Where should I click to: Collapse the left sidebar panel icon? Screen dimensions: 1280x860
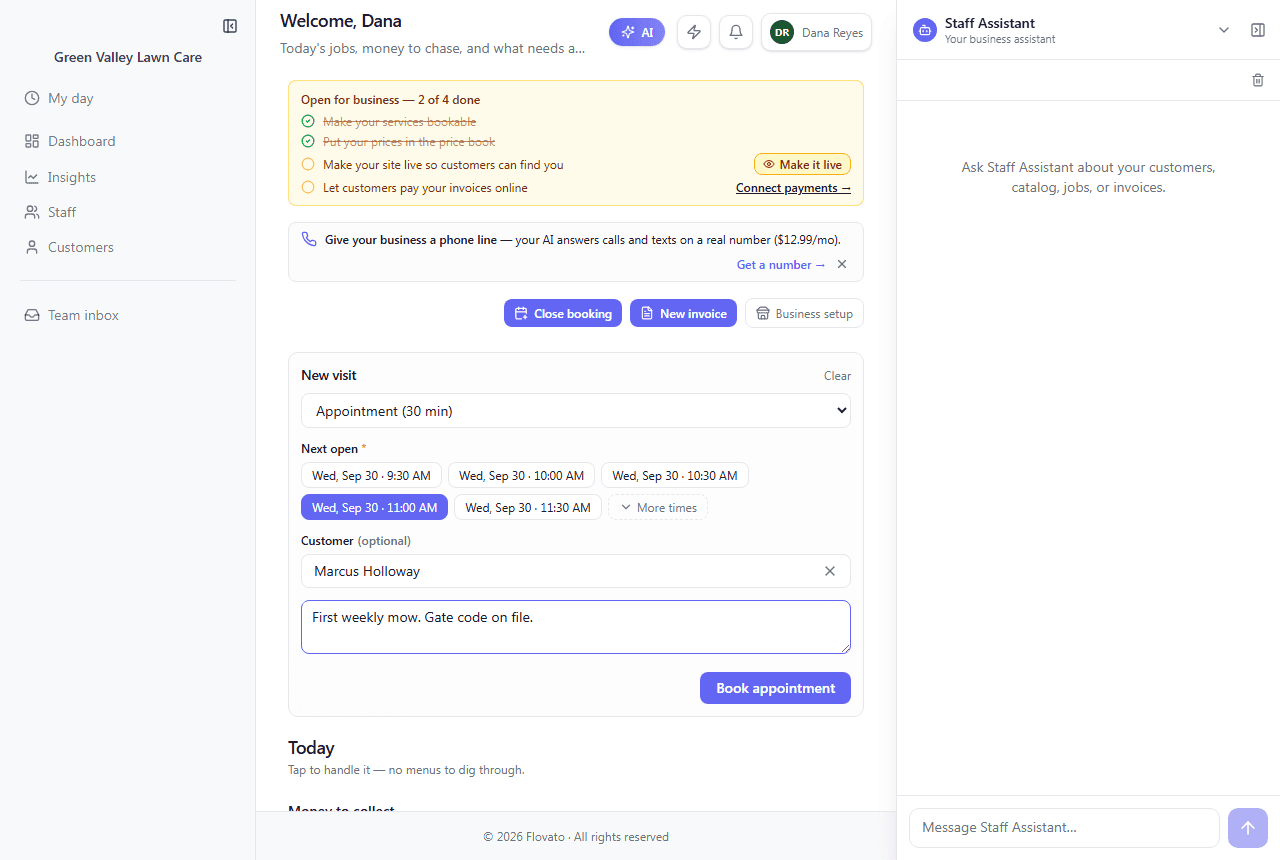click(230, 26)
